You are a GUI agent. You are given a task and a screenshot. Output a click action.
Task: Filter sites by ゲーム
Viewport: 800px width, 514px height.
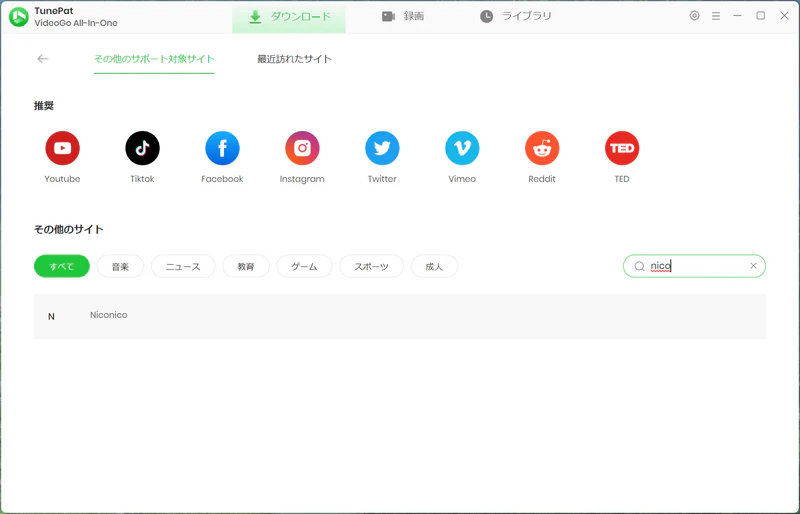point(305,266)
